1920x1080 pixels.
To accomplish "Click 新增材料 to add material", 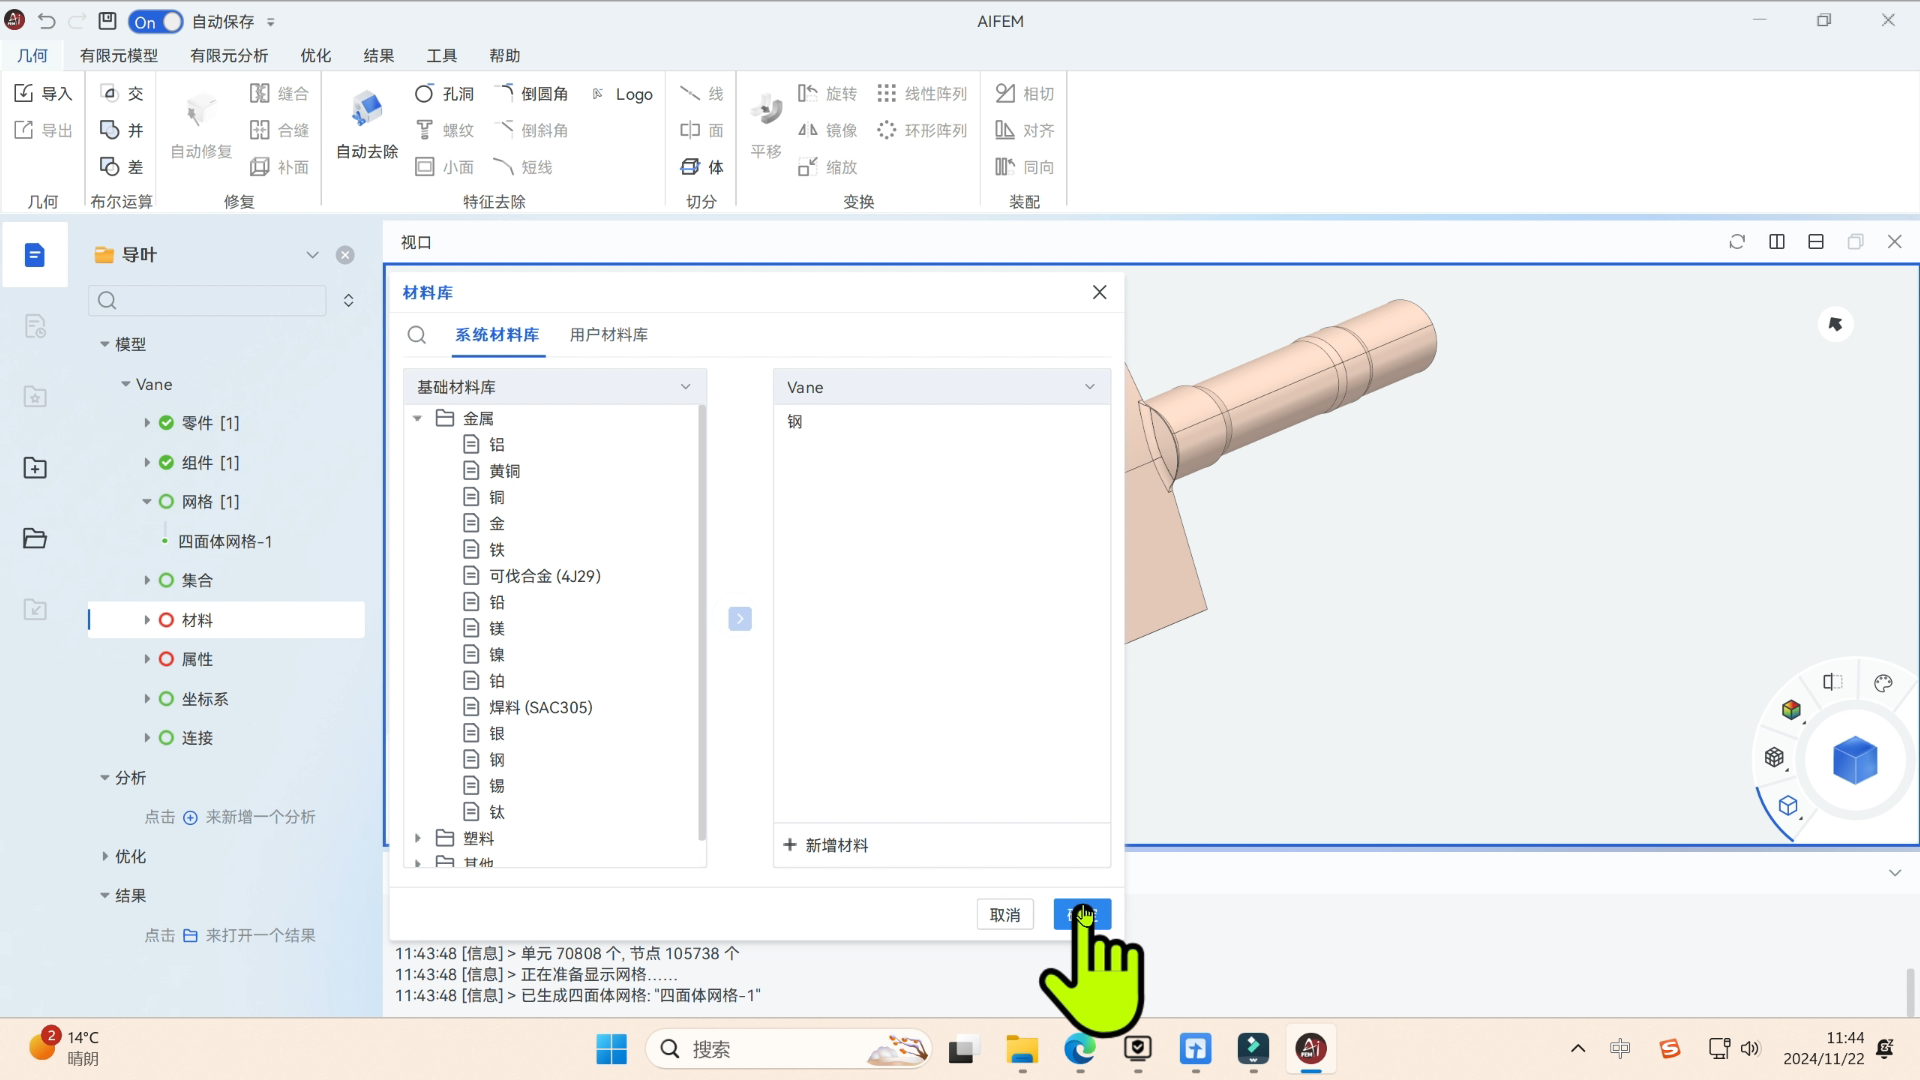I will [826, 845].
